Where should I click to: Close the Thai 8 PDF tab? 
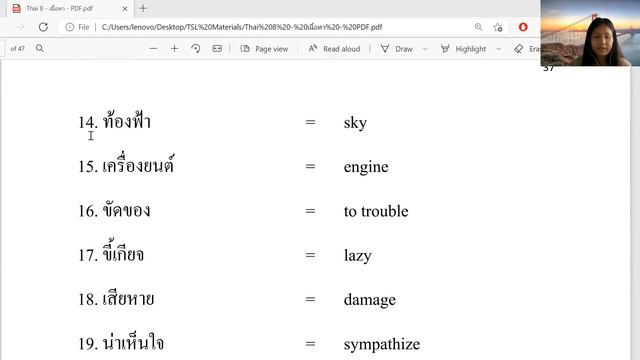pos(125,8)
